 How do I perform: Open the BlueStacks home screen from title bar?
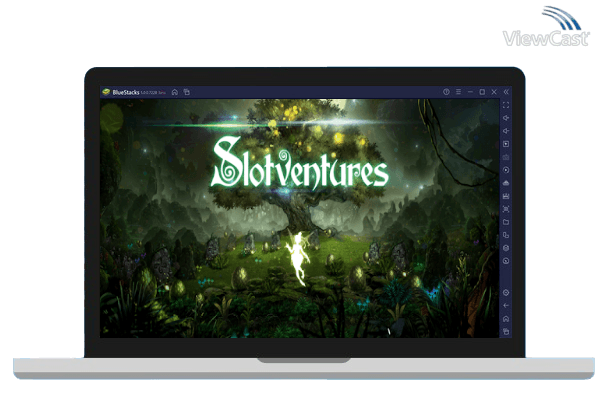[175, 92]
